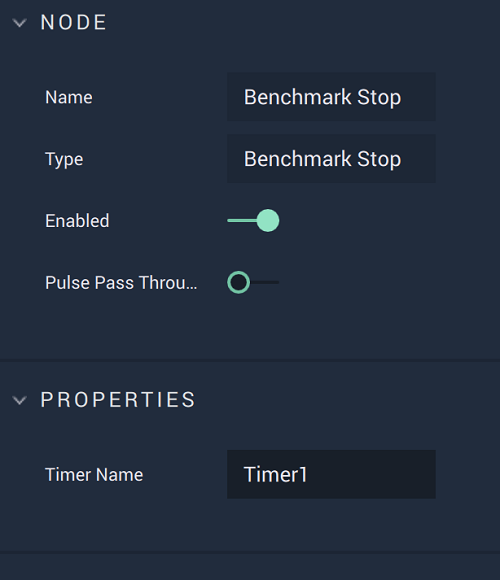Screen dimensions: 500x580
Task: Click the dark track of the Pulse Pass switch
Action: [x=265, y=282]
